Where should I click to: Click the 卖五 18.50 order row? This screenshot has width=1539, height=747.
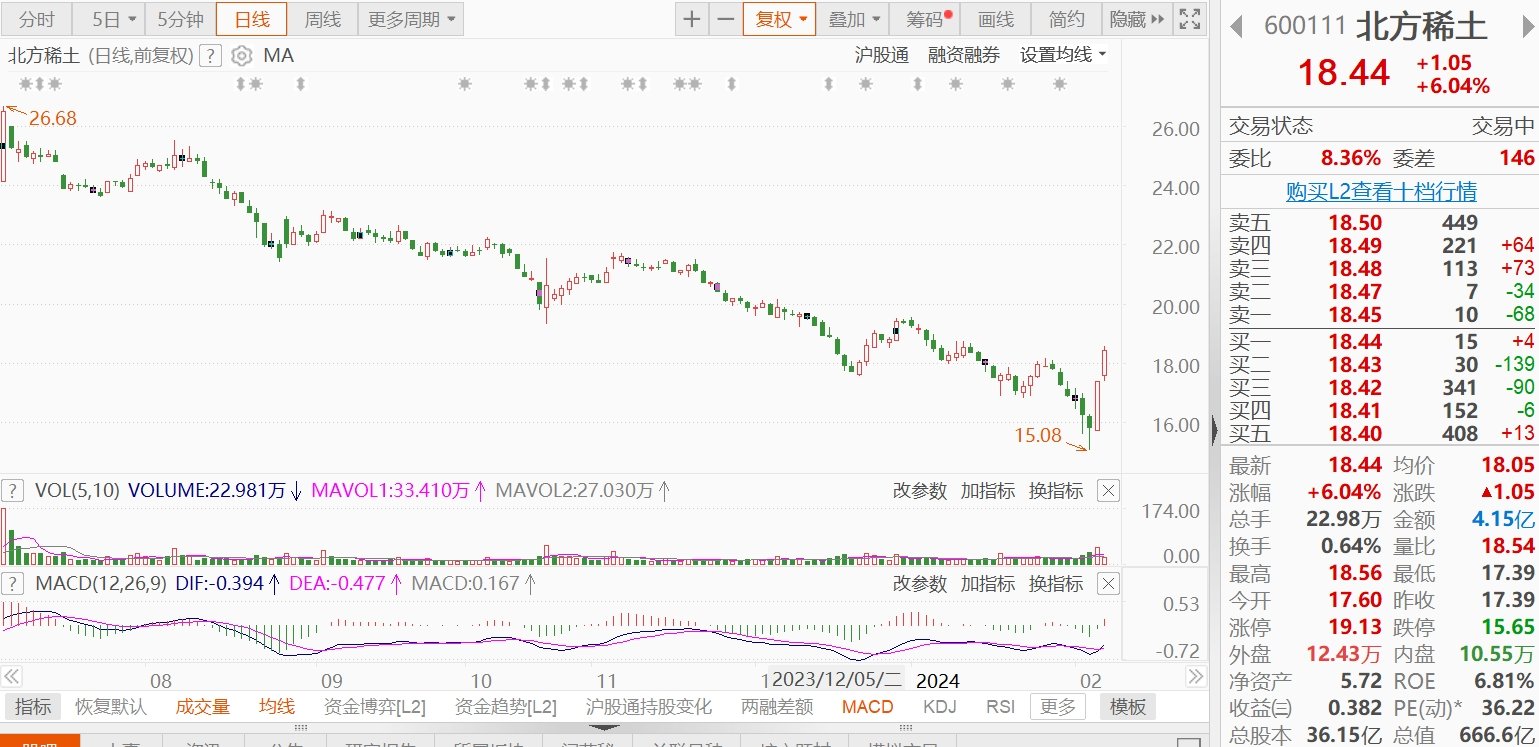click(1381, 223)
